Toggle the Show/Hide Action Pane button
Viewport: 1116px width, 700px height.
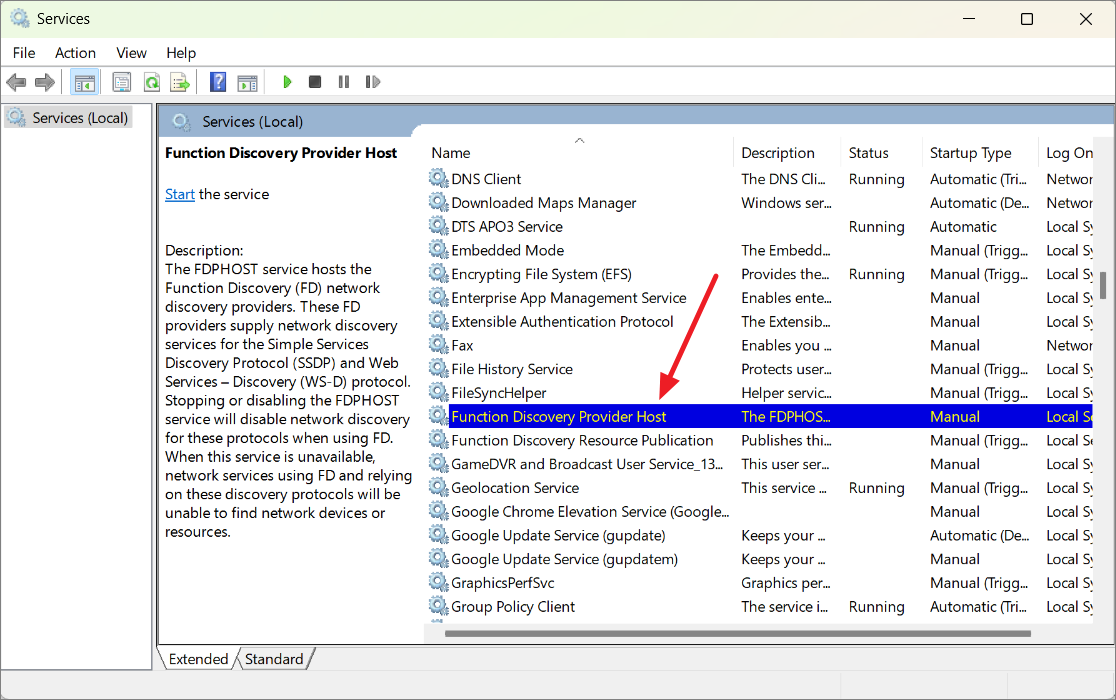247,81
